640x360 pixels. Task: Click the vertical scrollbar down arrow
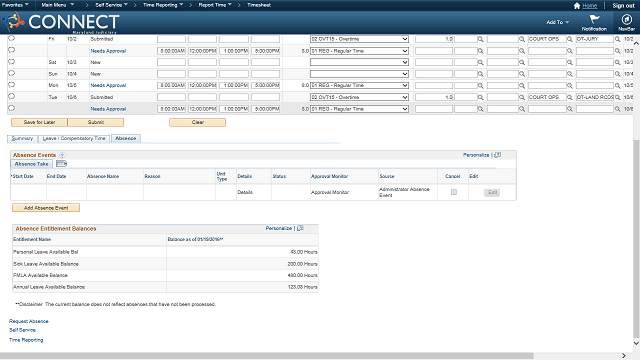pyautogui.click(x=636, y=343)
